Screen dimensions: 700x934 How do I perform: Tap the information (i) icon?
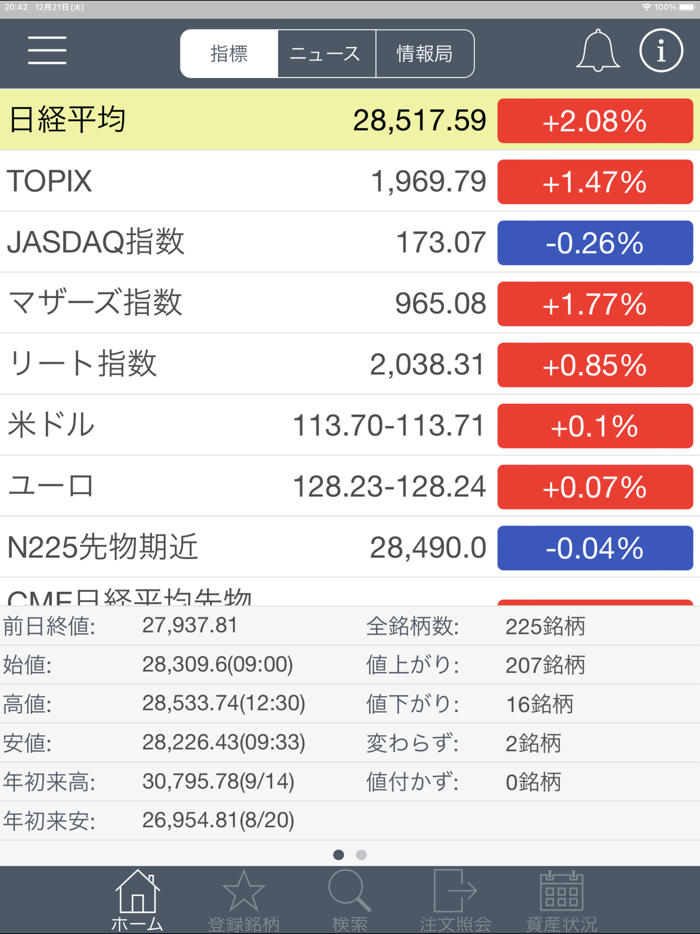coord(661,51)
